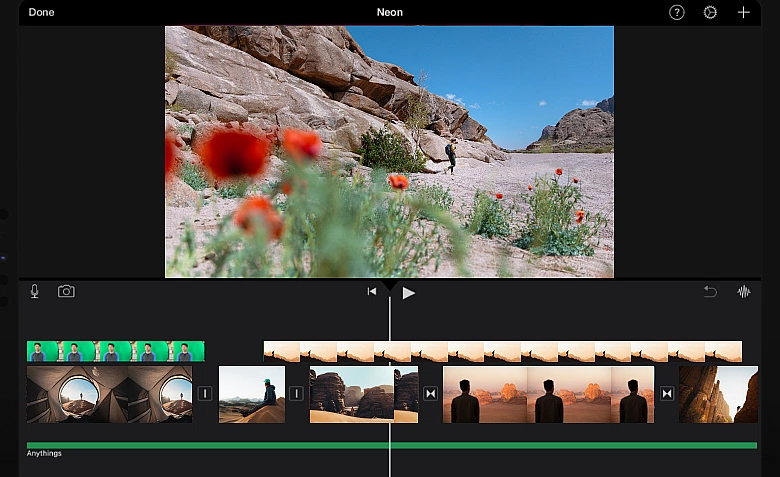Open transition after the dune sitter clip
The height and width of the screenshot is (477, 780).
click(296, 394)
